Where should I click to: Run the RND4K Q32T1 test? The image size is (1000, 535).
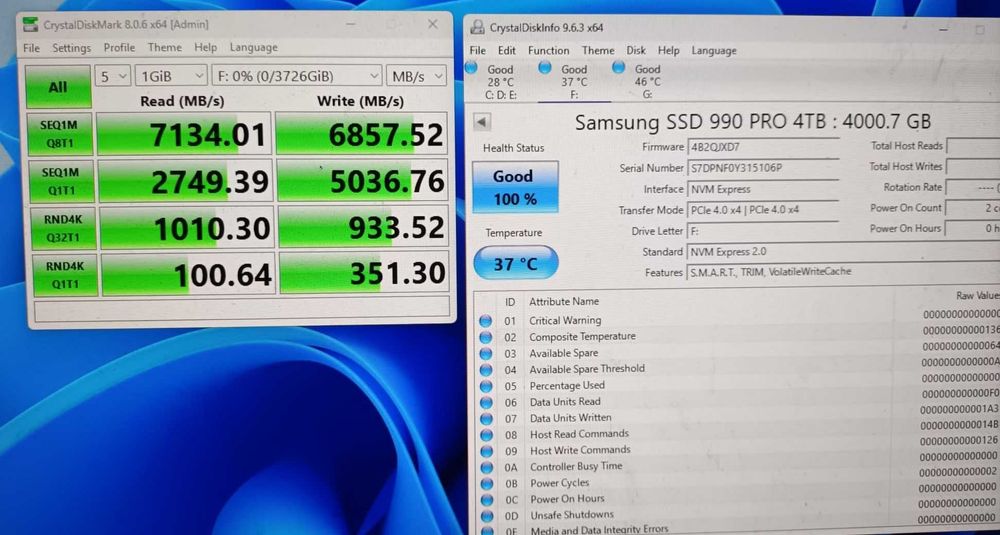pos(62,228)
